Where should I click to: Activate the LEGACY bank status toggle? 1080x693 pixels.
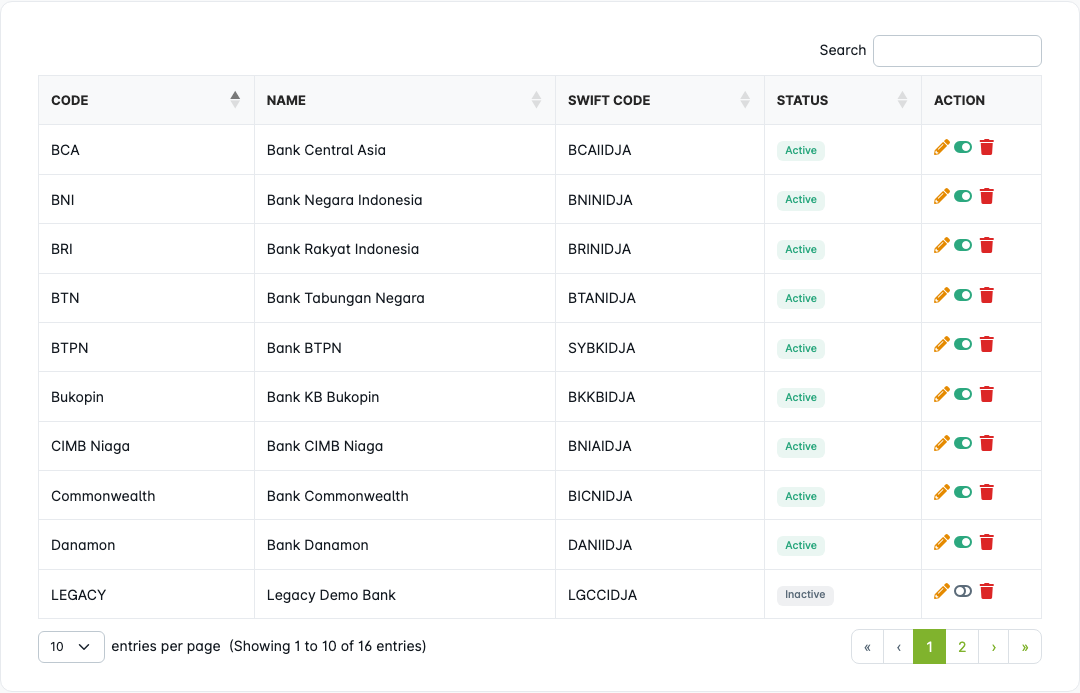tap(963, 592)
